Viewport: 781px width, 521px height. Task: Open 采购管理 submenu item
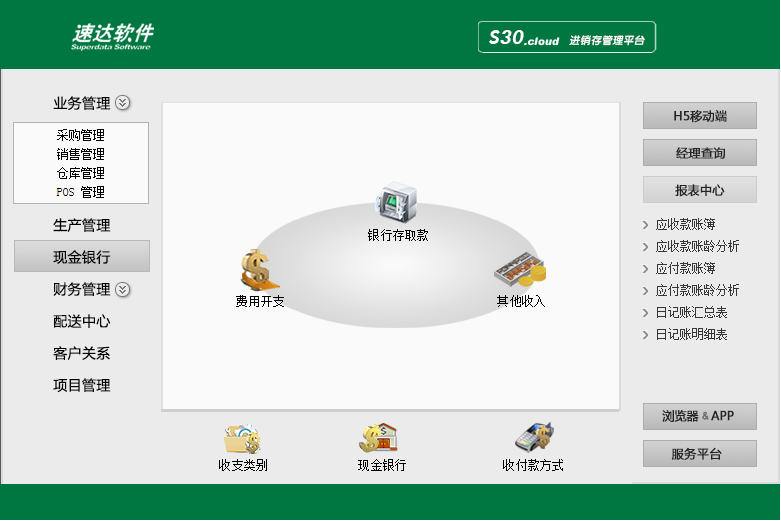click(x=81, y=135)
